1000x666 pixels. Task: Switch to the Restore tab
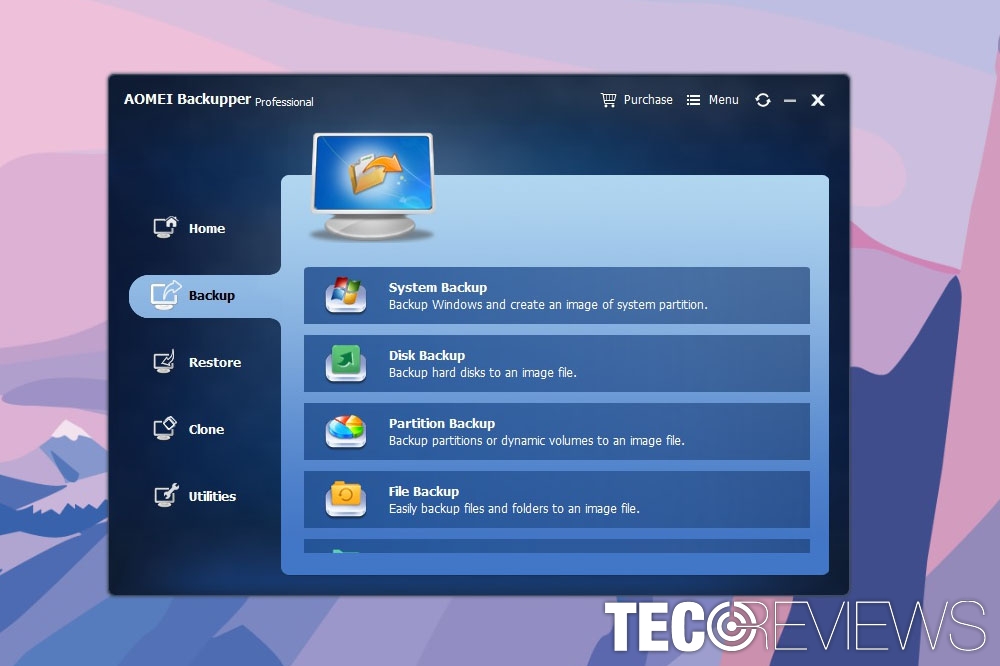pos(215,362)
